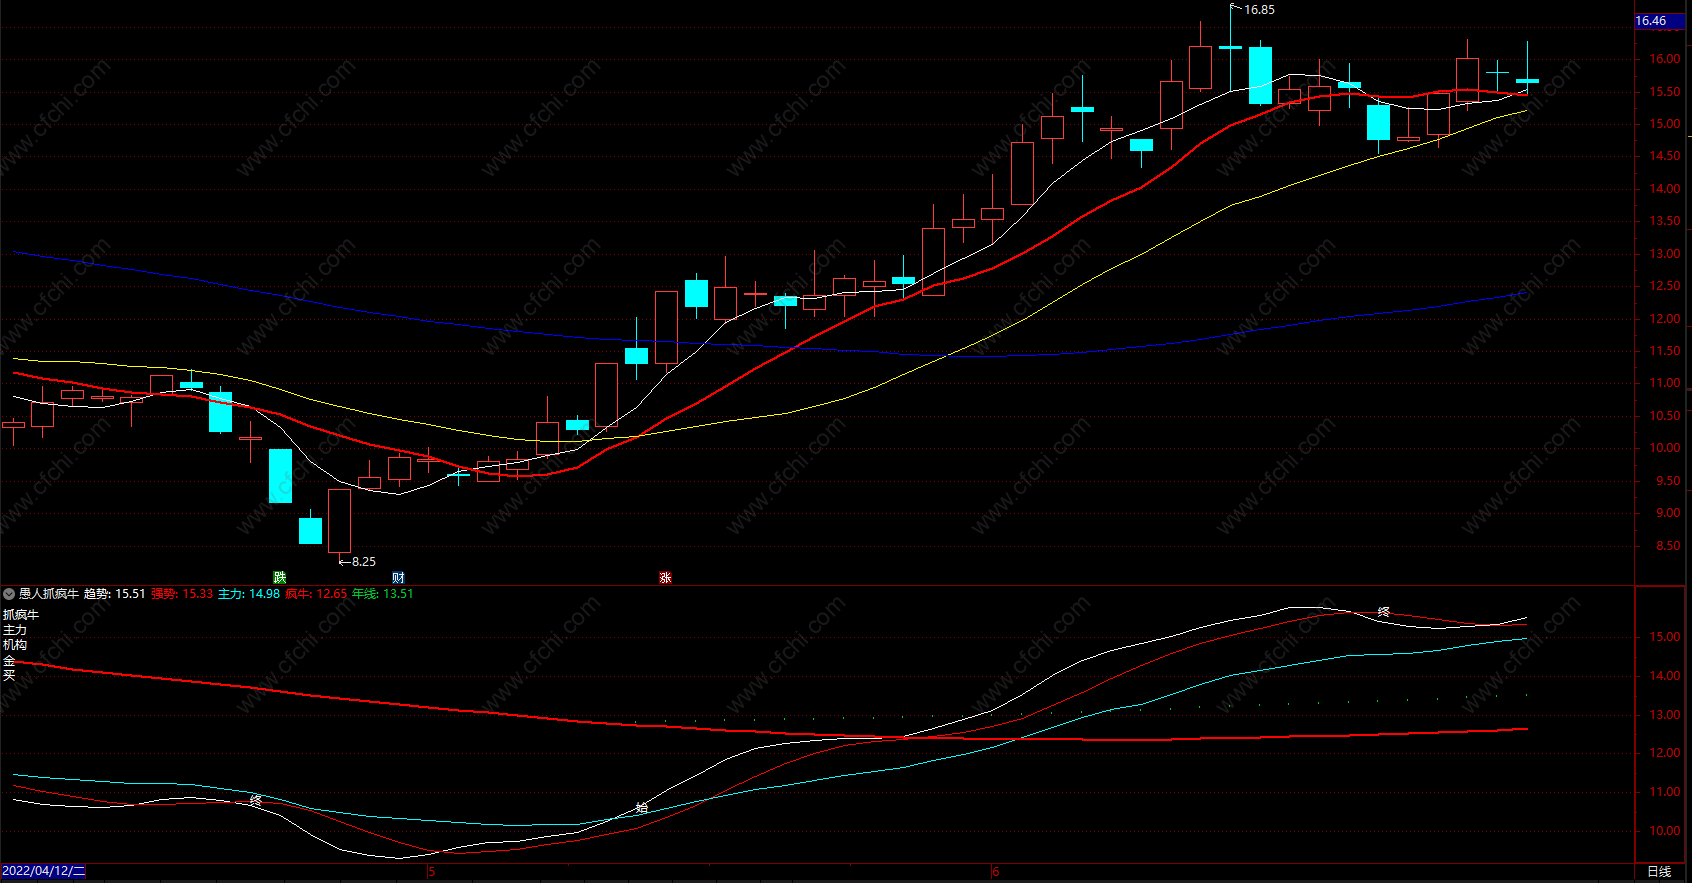This screenshot has width=1692, height=883.
Task: Click the 主力: 14.98 indicator value
Action: (249, 594)
